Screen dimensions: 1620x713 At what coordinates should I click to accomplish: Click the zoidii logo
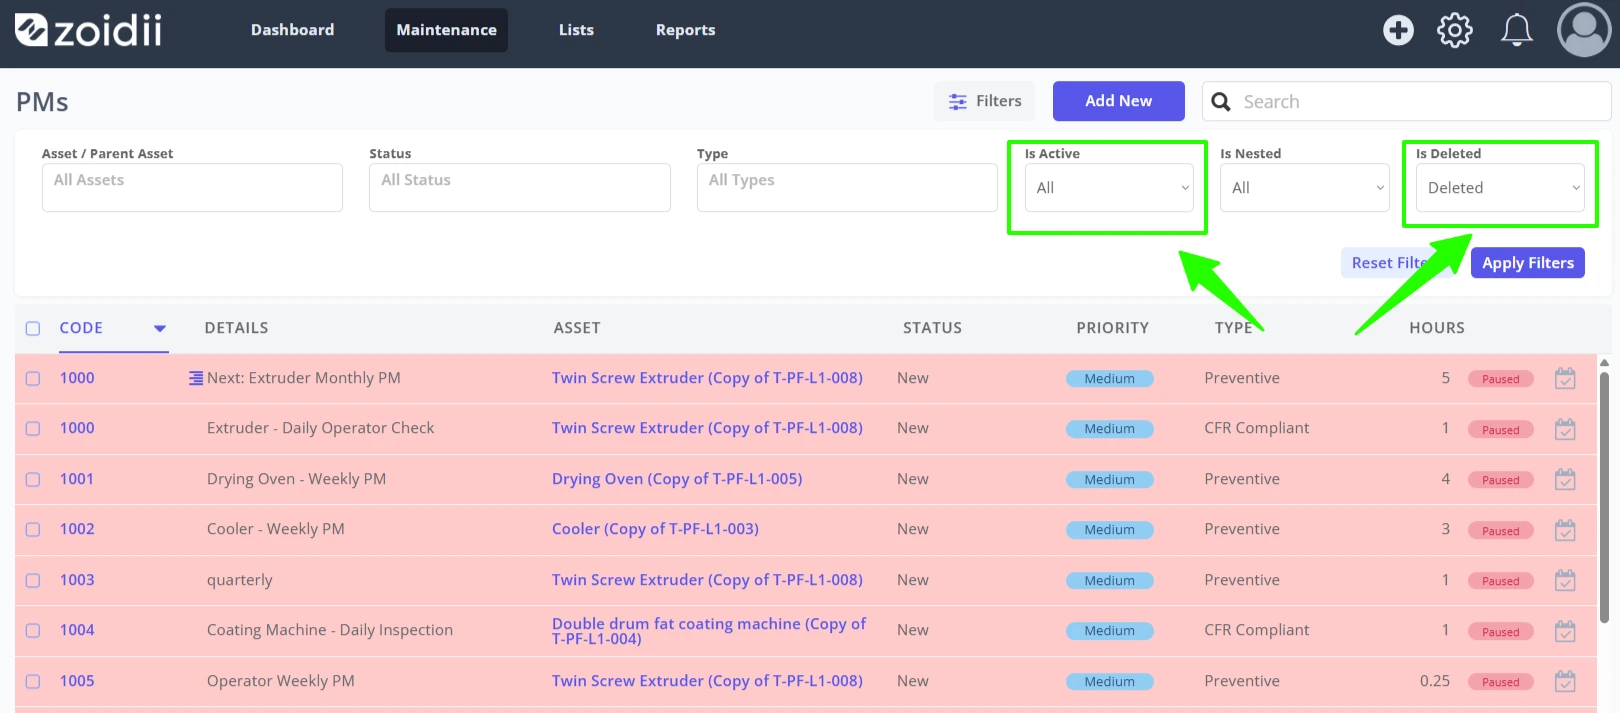88,30
